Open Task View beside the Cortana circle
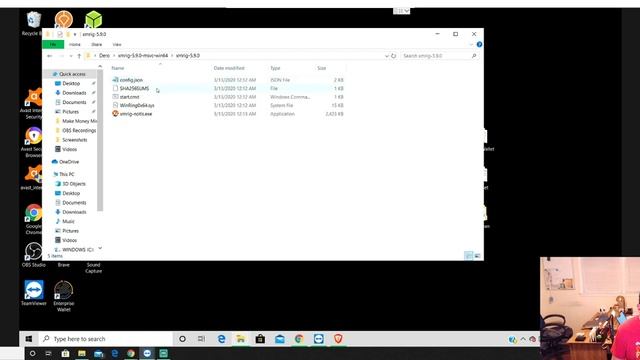 (x=202, y=339)
